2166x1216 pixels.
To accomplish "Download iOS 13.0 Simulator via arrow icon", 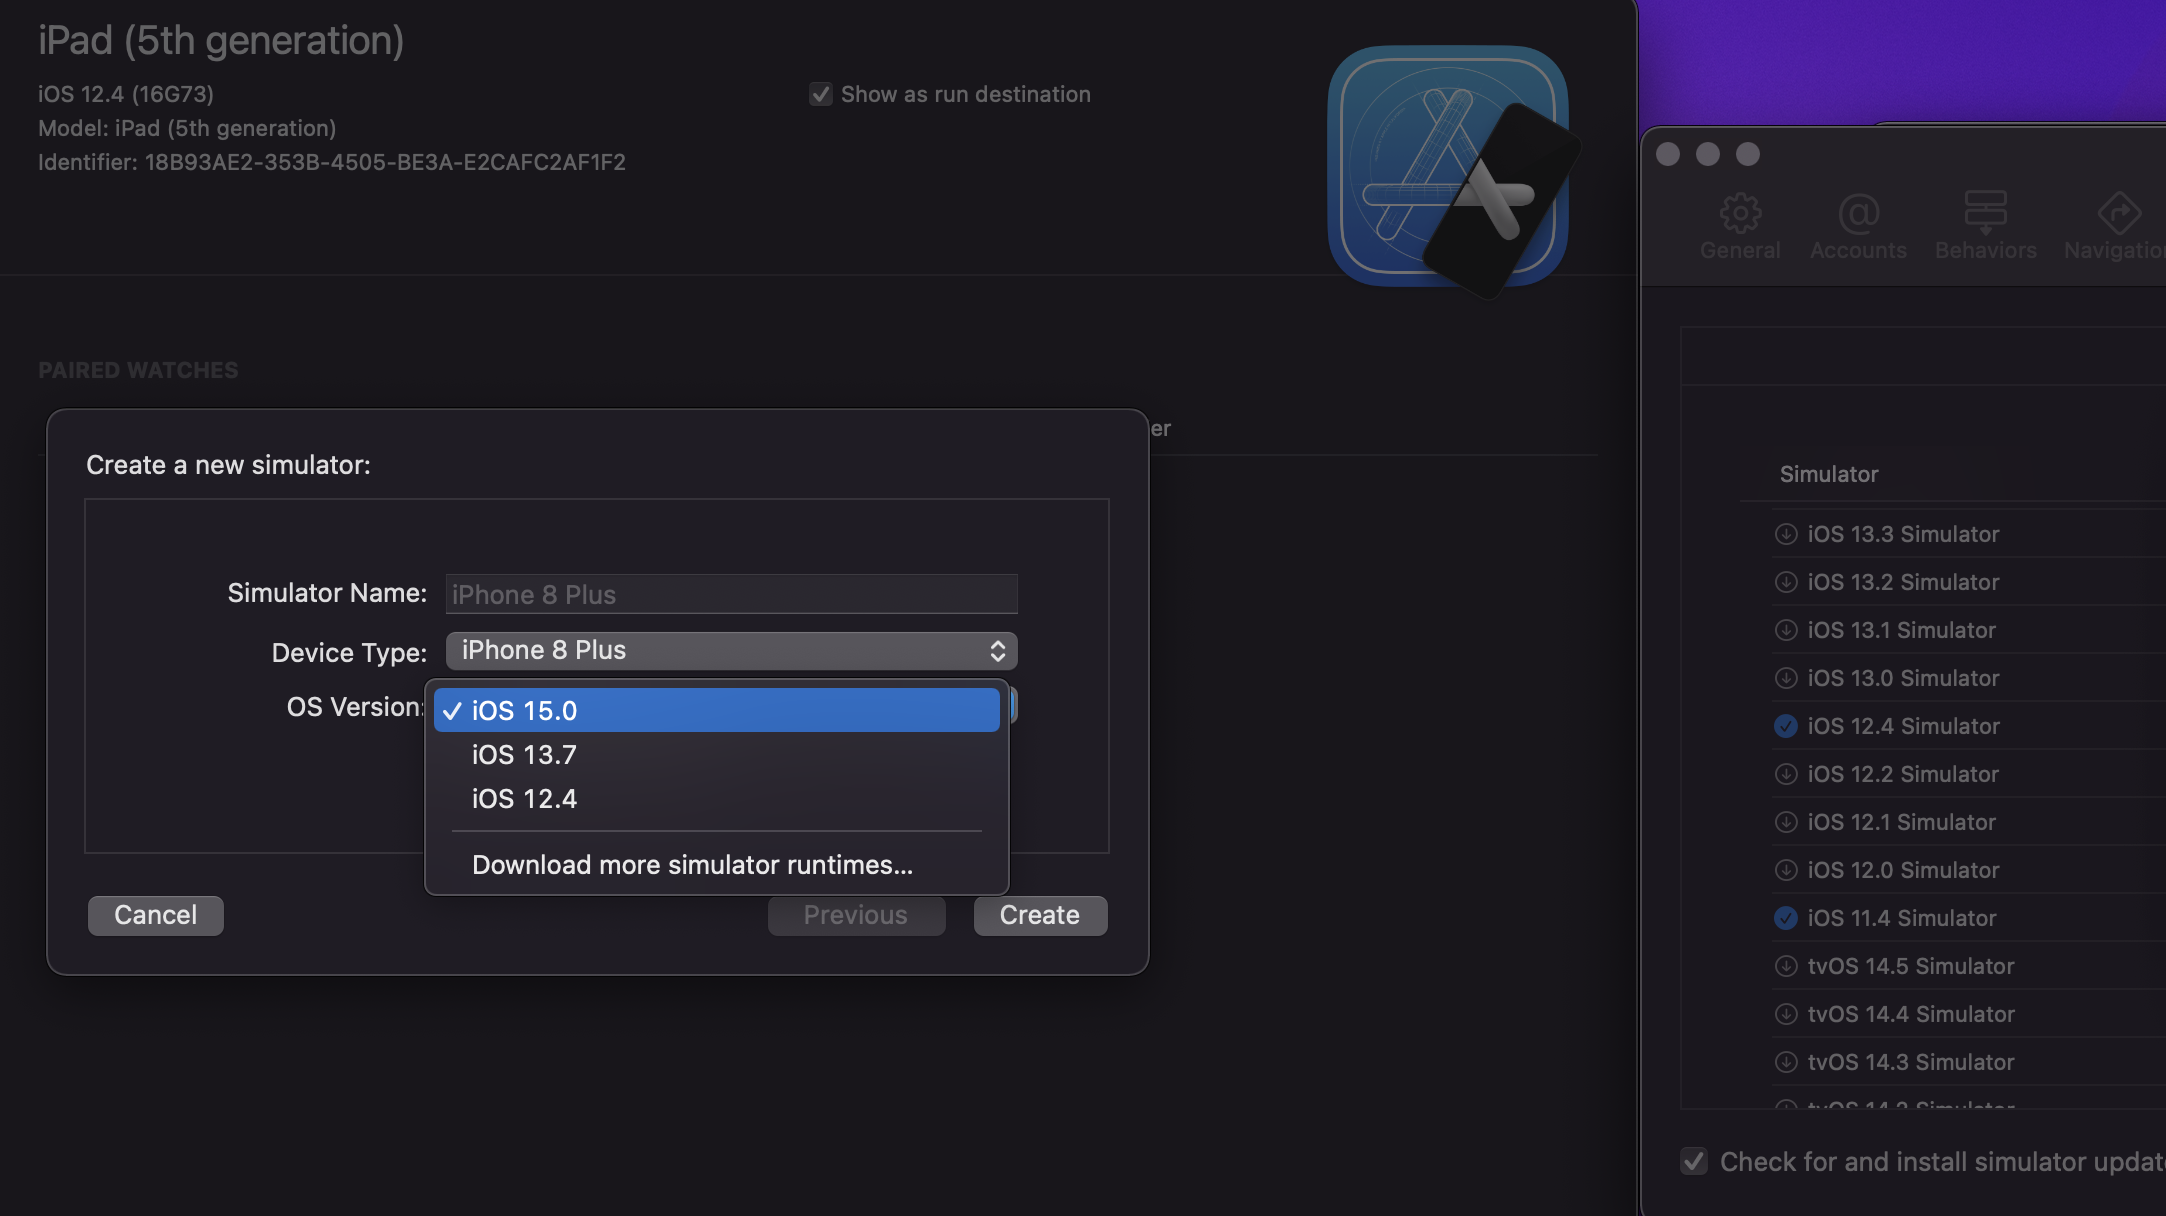I will [x=1786, y=678].
